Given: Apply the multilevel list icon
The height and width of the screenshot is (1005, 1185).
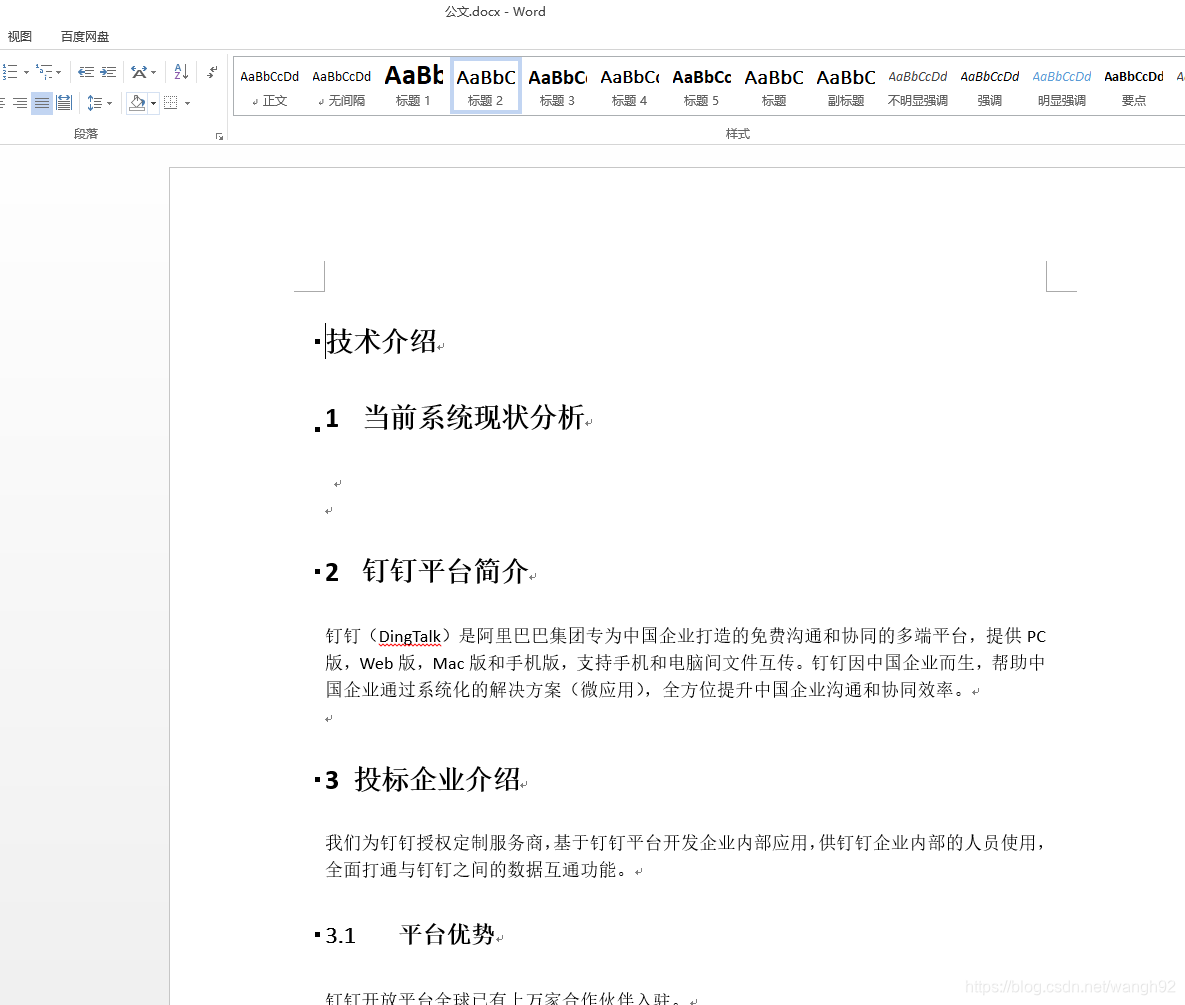Looking at the screenshot, I should point(45,71).
